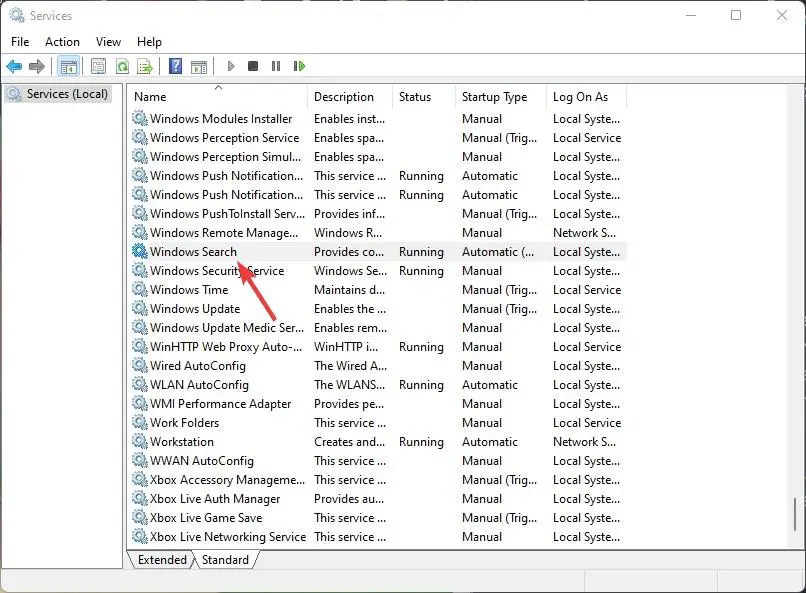Export the services list
The image size is (806, 593).
pyautogui.click(x=146, y=66)
